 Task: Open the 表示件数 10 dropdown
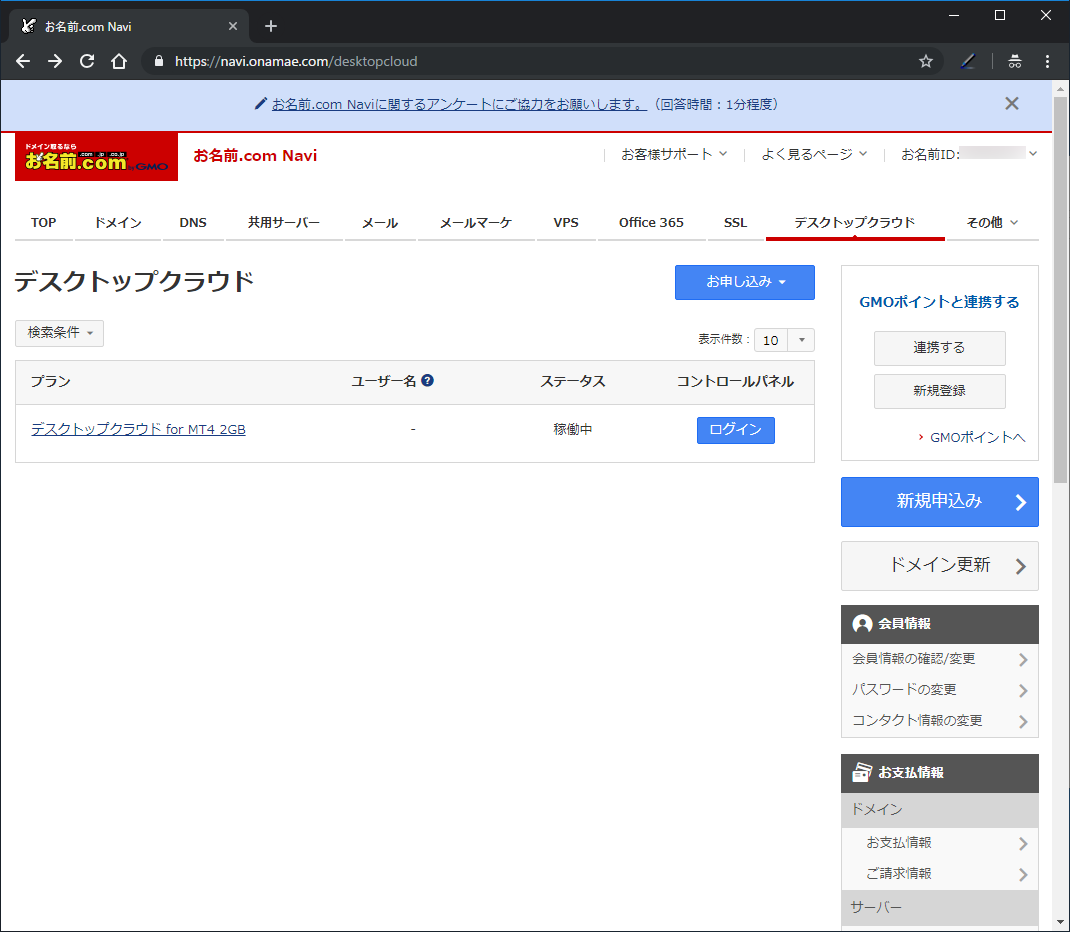pyautogui.click(x=784, y=340)
